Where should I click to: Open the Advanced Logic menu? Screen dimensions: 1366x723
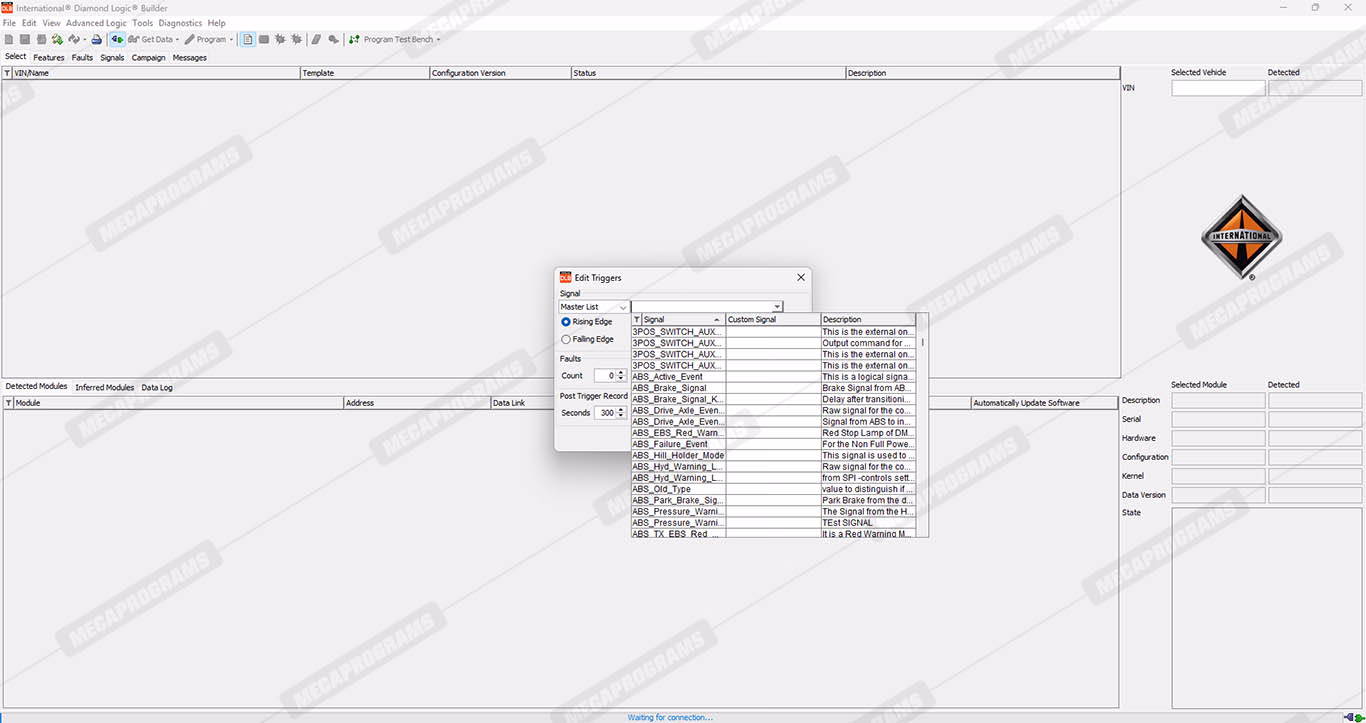(x=96, y=23)
